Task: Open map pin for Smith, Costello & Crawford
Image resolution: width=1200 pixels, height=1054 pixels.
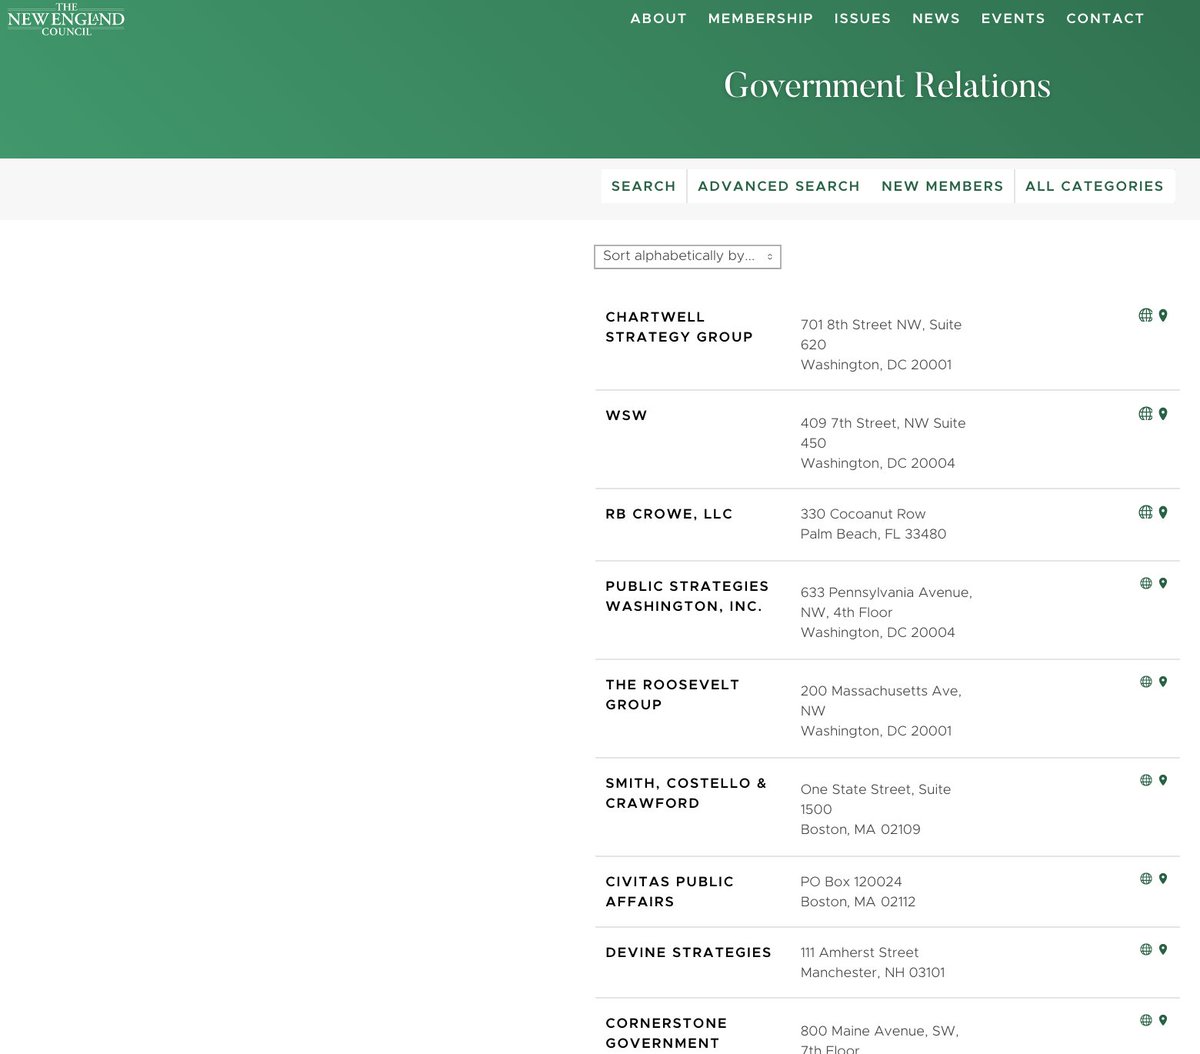Action: click(1163, 780)
